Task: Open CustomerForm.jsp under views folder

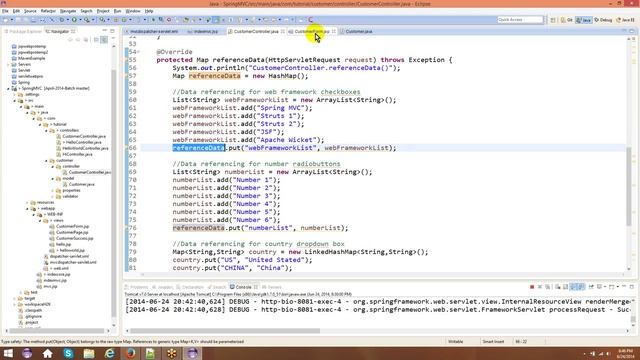Action: pos(69,226)
